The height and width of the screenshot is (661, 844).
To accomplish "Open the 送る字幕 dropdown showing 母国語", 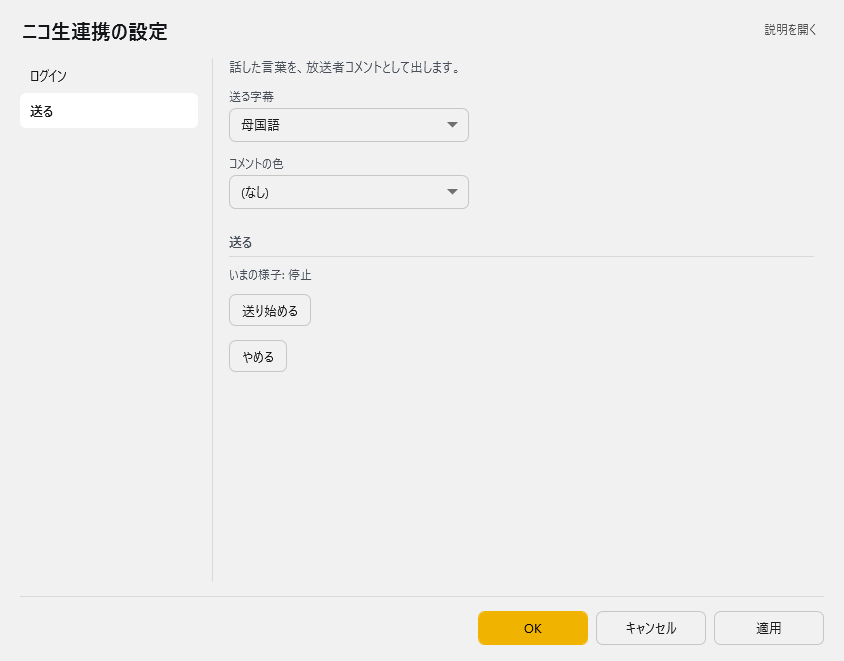I will [x=349, y=125].
